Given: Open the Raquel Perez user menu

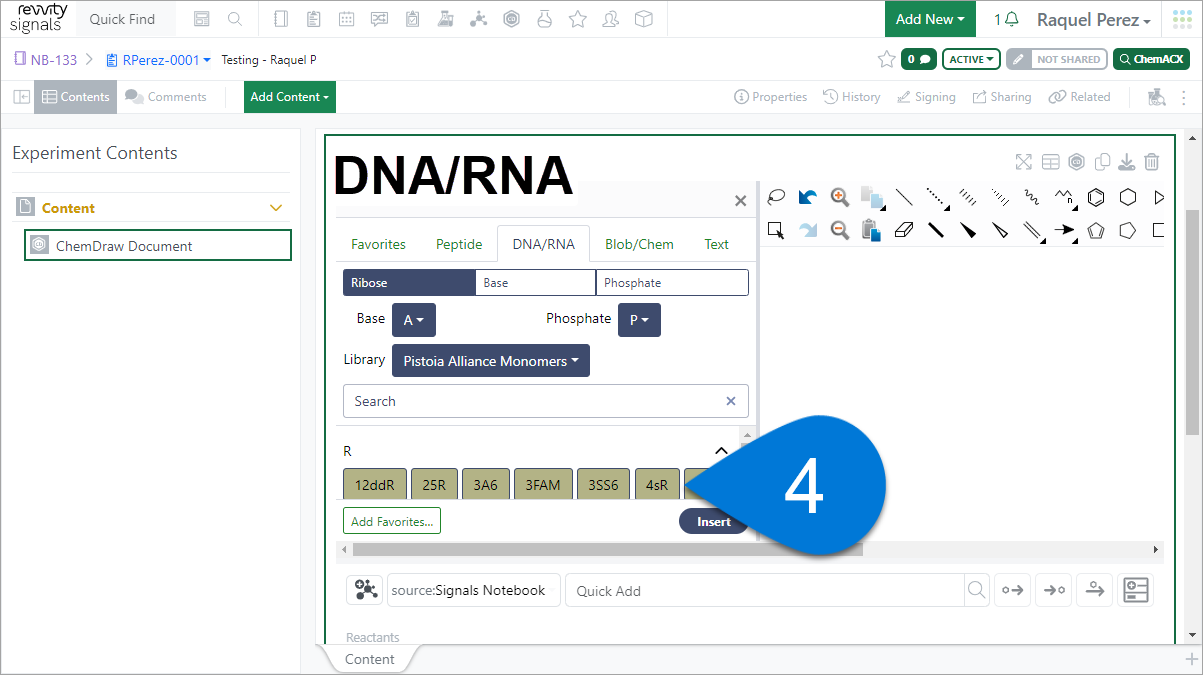Looking at the screenshot, I should [x=1093, y=20].
